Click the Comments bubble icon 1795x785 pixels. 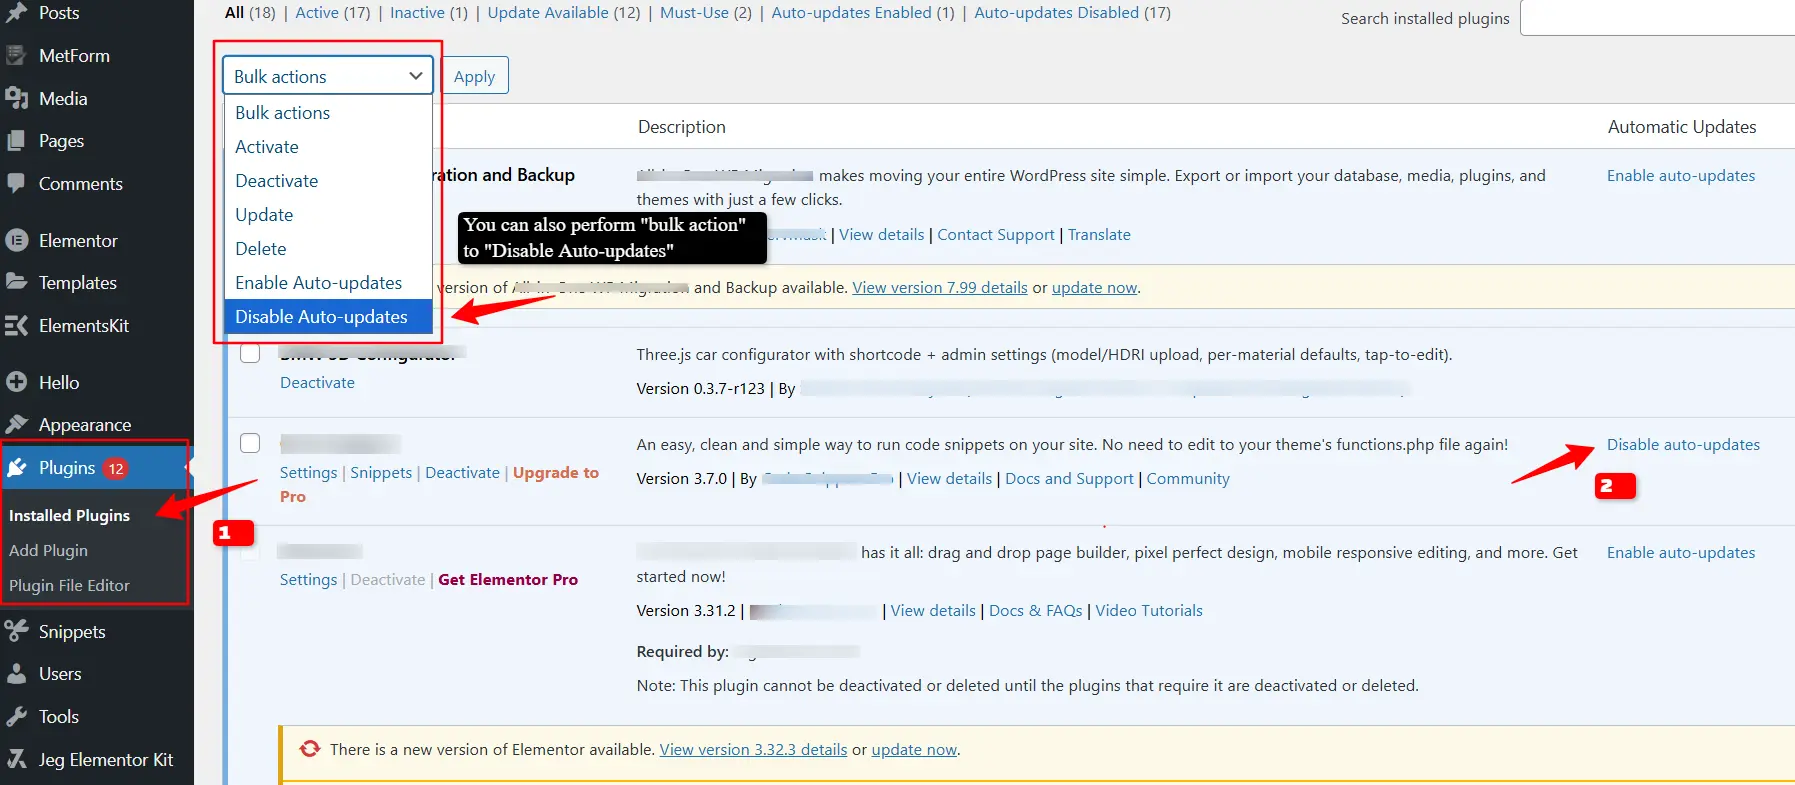pos(16,183)
